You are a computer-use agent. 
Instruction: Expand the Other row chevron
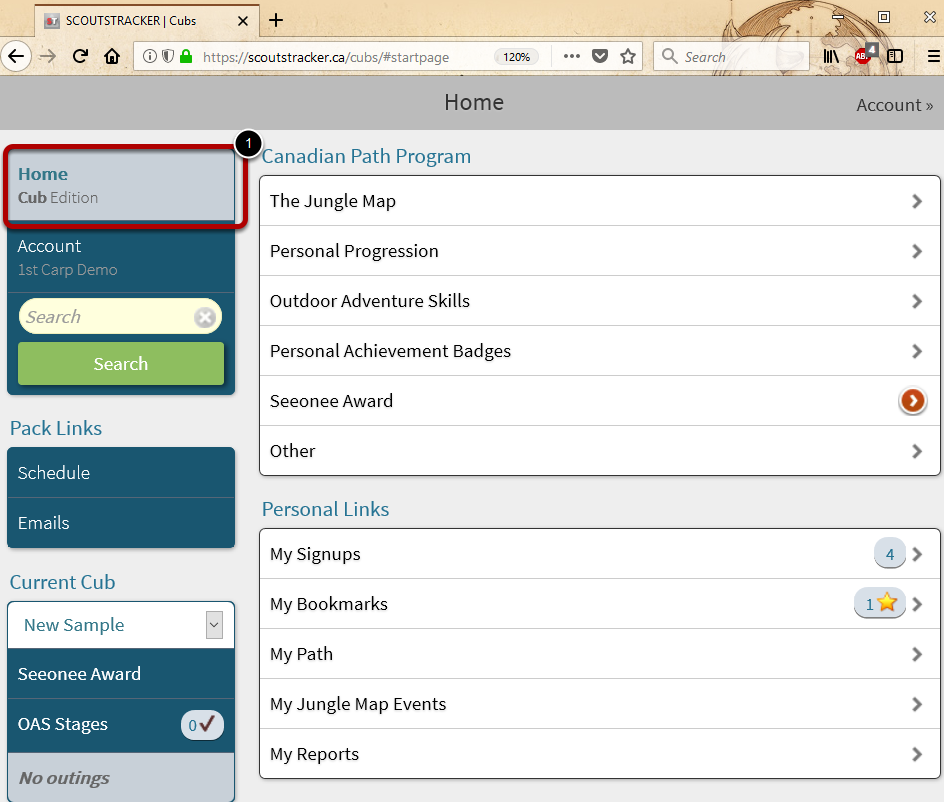pos(916,451)
